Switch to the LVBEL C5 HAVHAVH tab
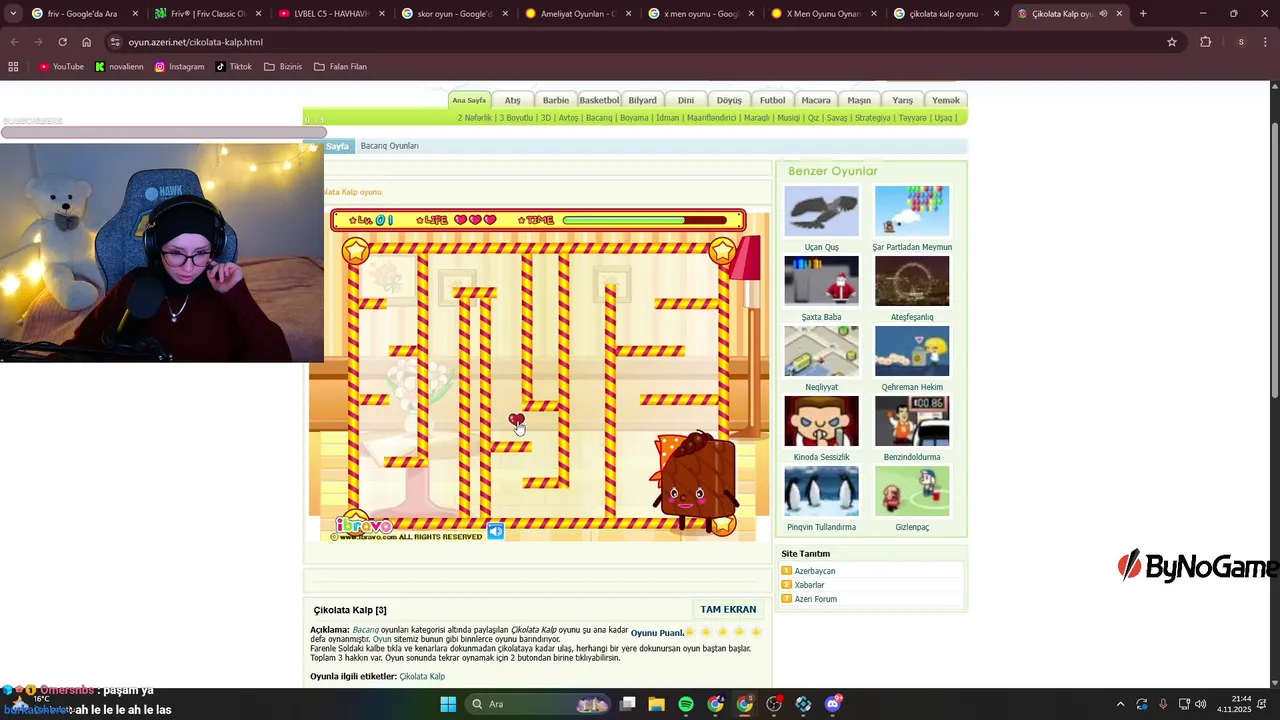The image size is (1280, 720). pos(332,14)
